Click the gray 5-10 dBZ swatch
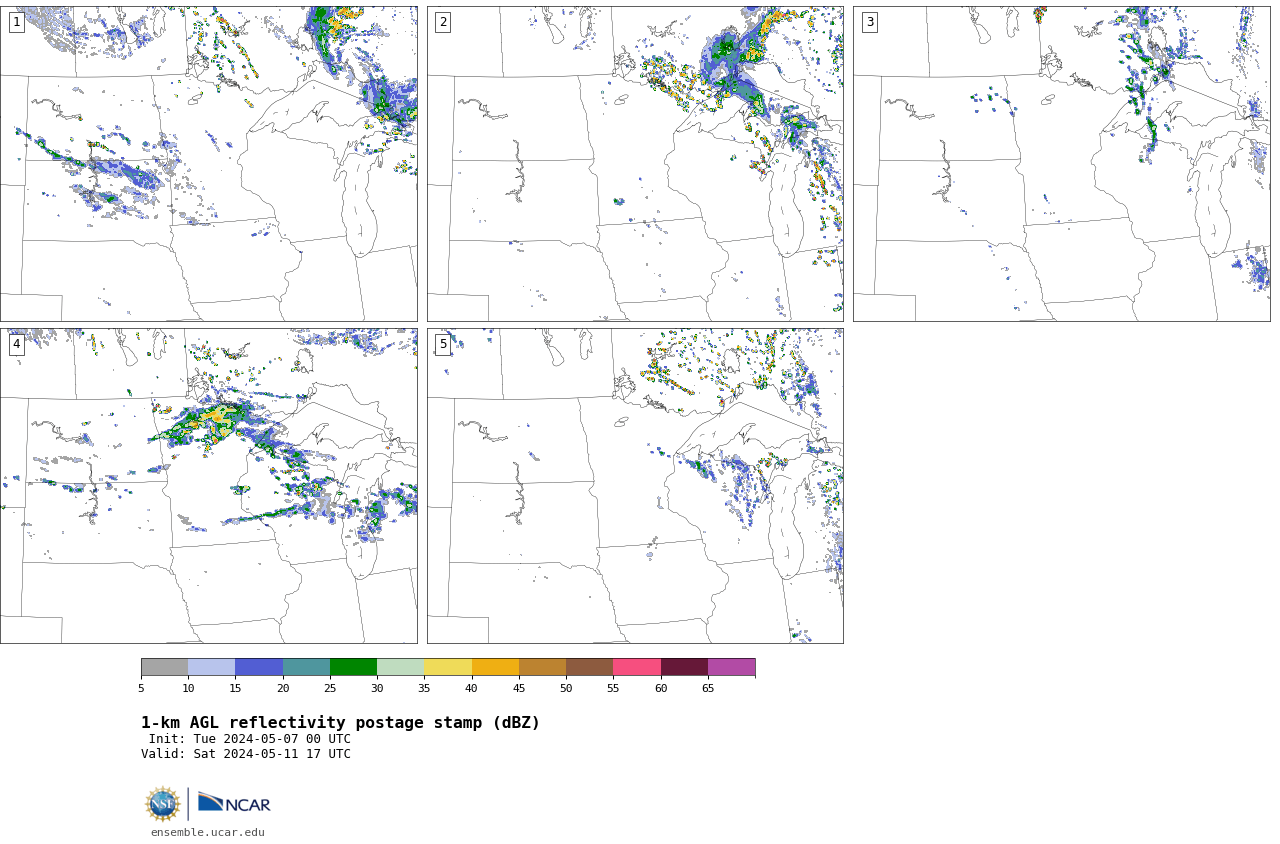 coord(164,667)
